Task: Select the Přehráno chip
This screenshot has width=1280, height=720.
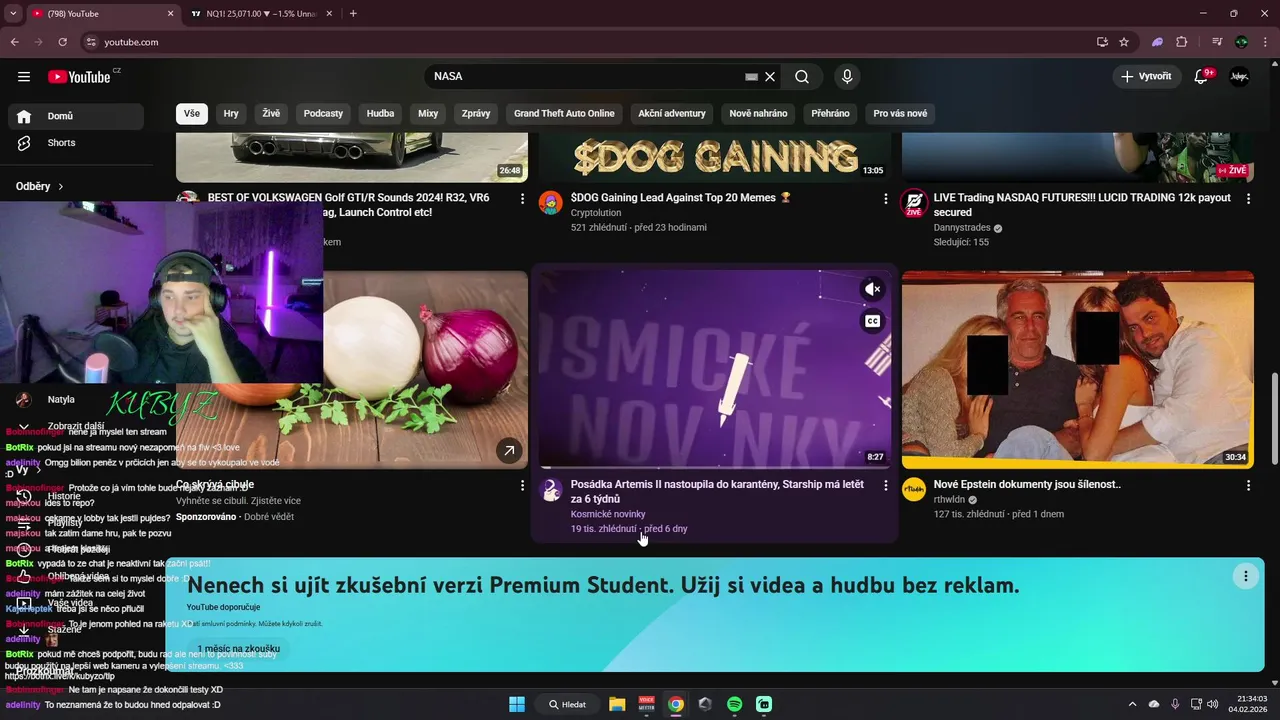Action: [830, 114]
